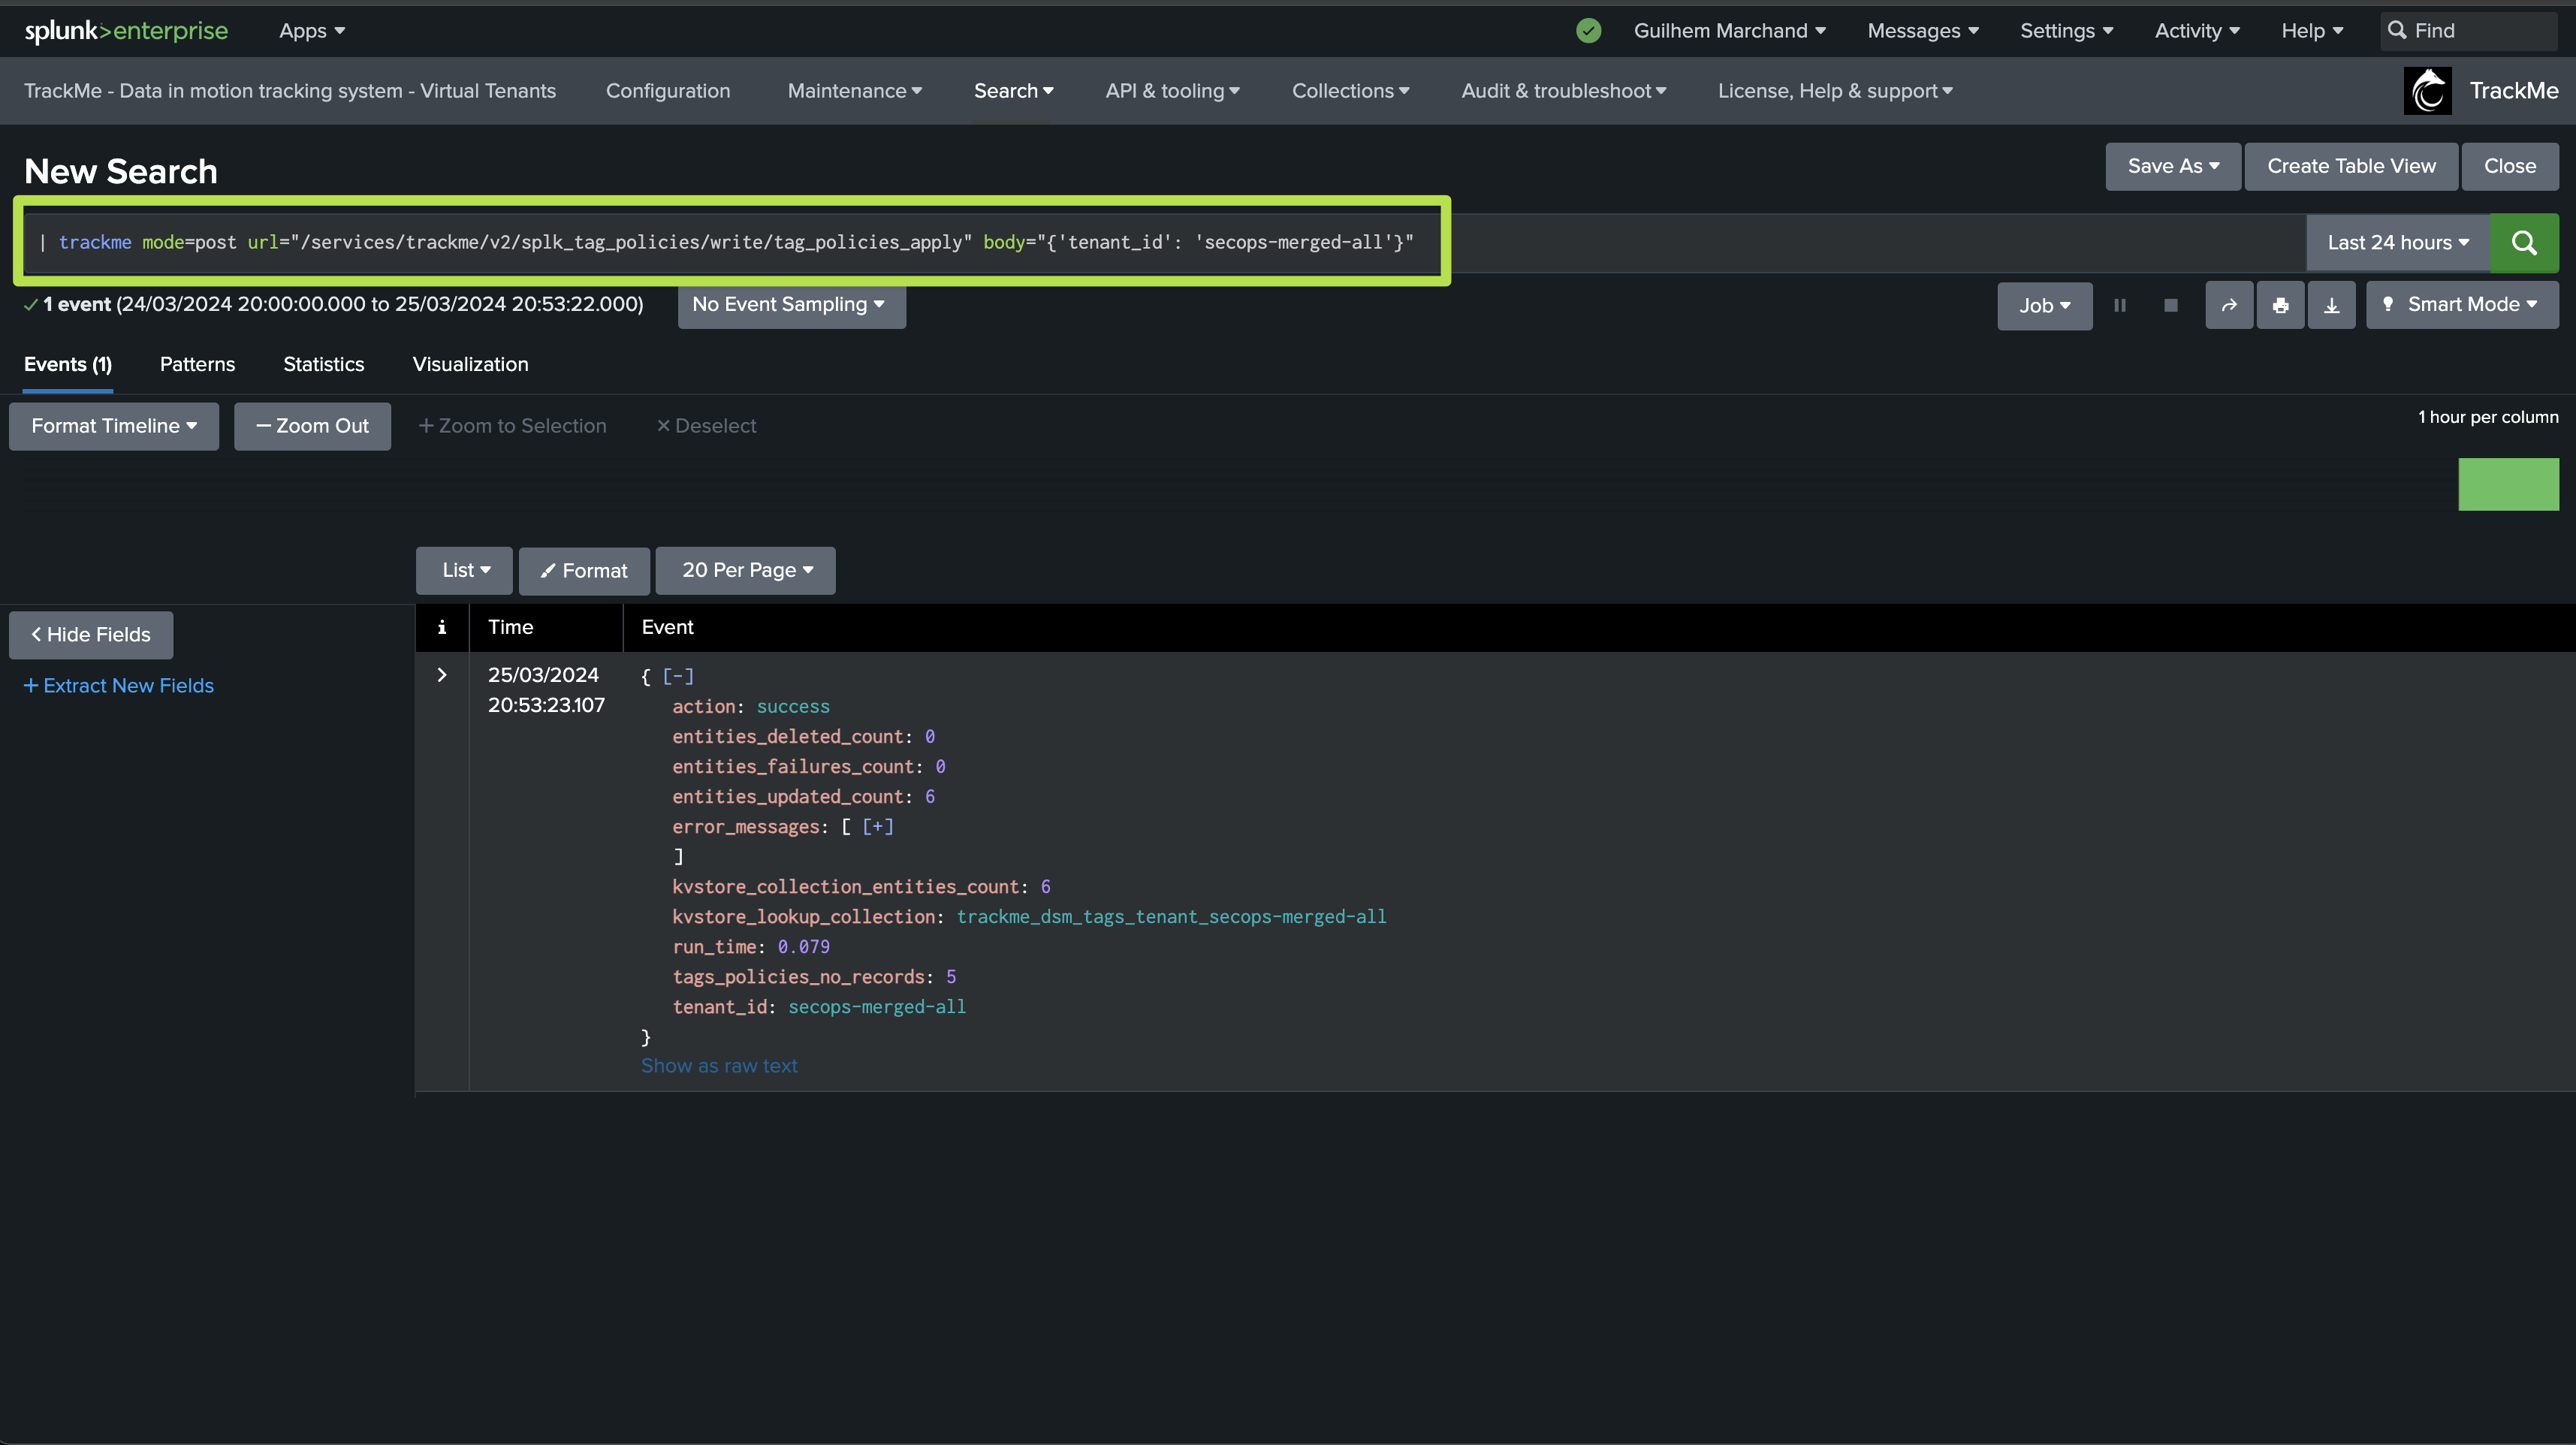The height and width of the screenshot is (1445, 2576).
Task: Click the green health status check icon
Action: click(x=1588, y=31)
